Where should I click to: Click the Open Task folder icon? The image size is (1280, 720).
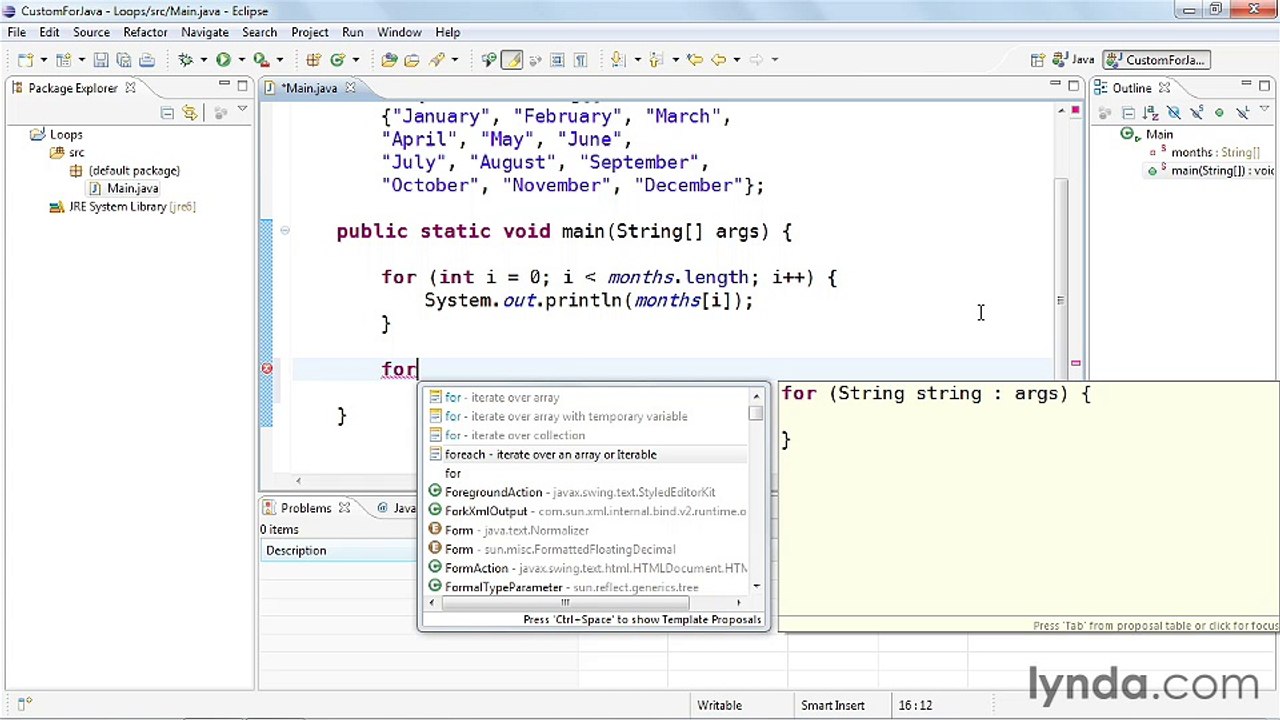pyautogui.click(x=411, y=60)
